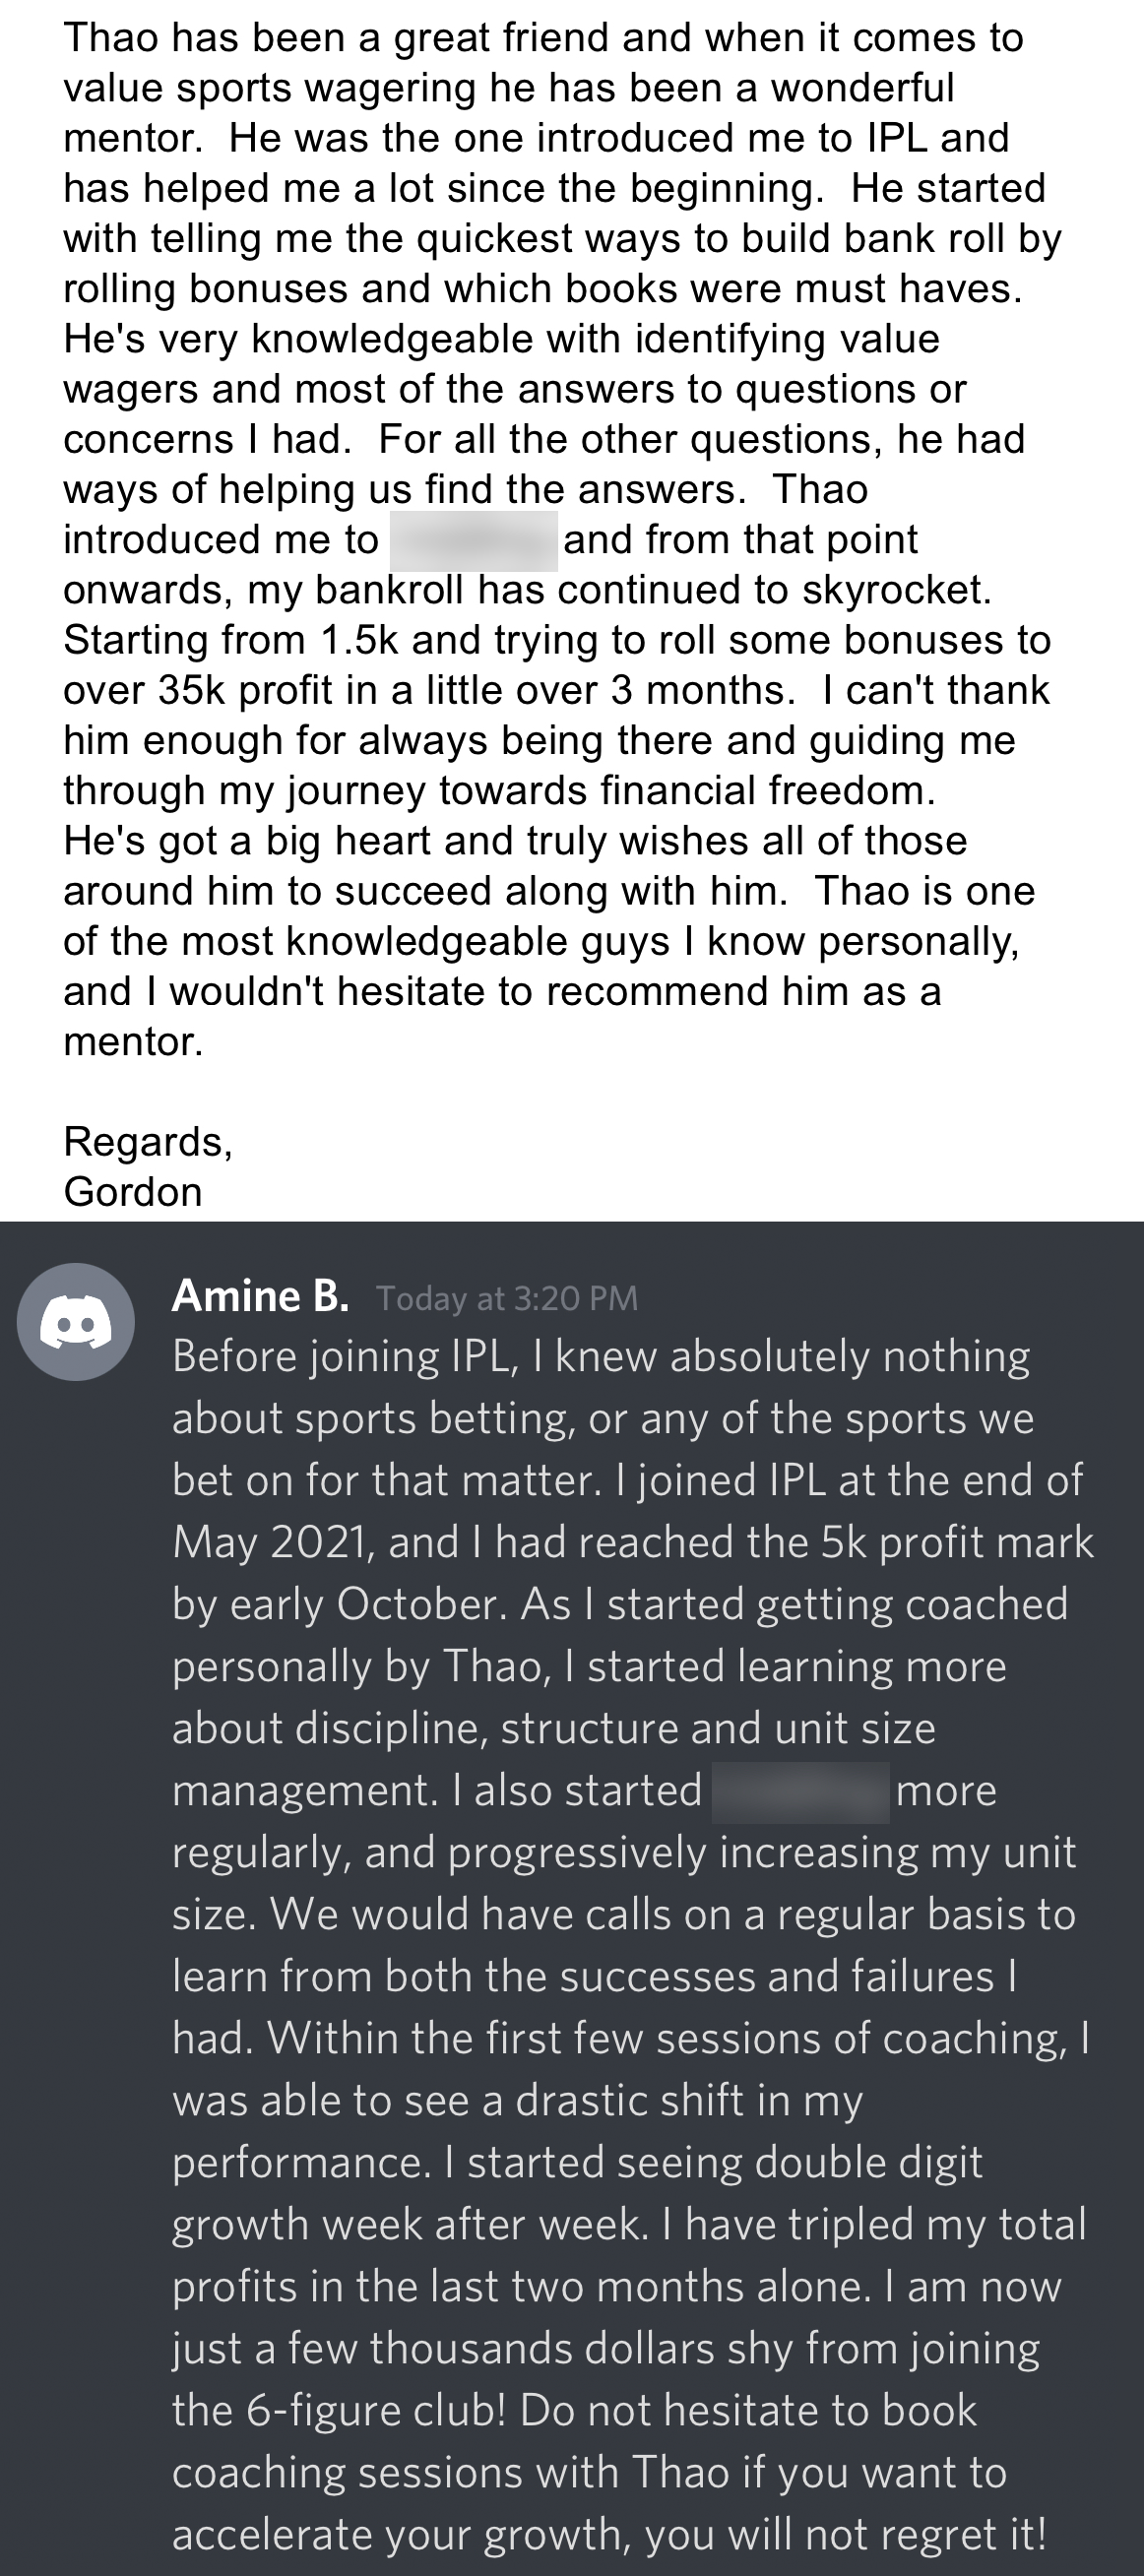
Task: Click 'you will not regret it!' text
Action: coord(846,2534)
